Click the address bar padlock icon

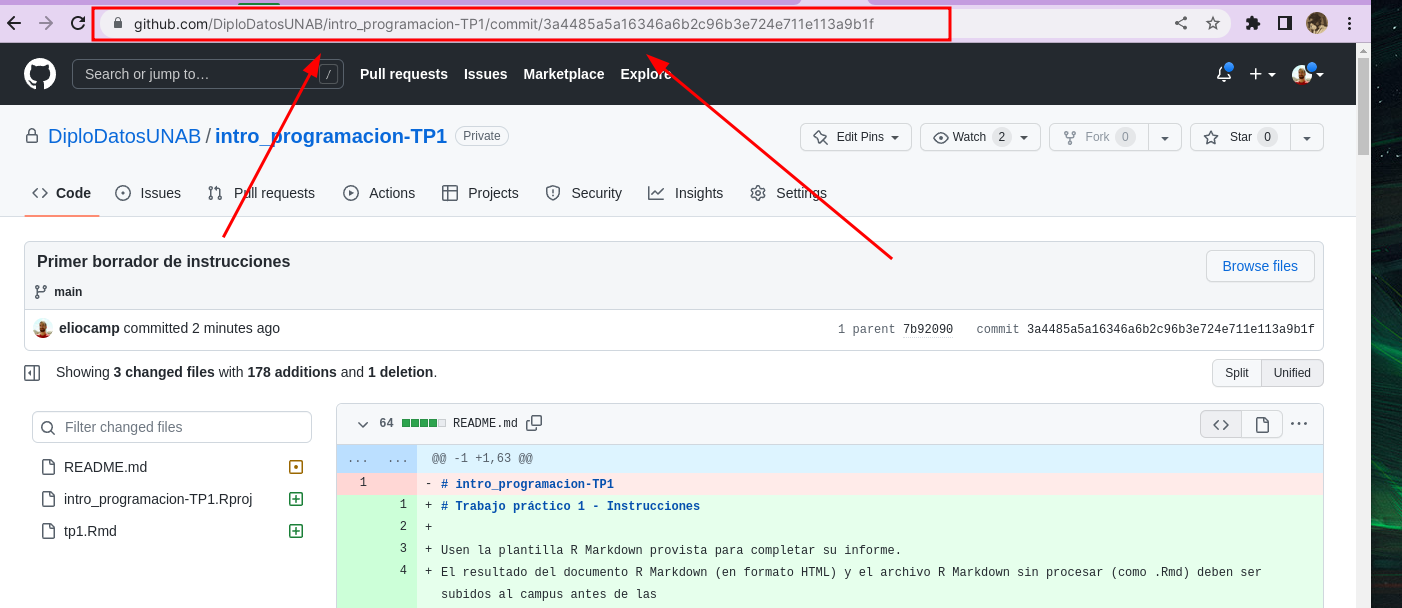[118, 23]
